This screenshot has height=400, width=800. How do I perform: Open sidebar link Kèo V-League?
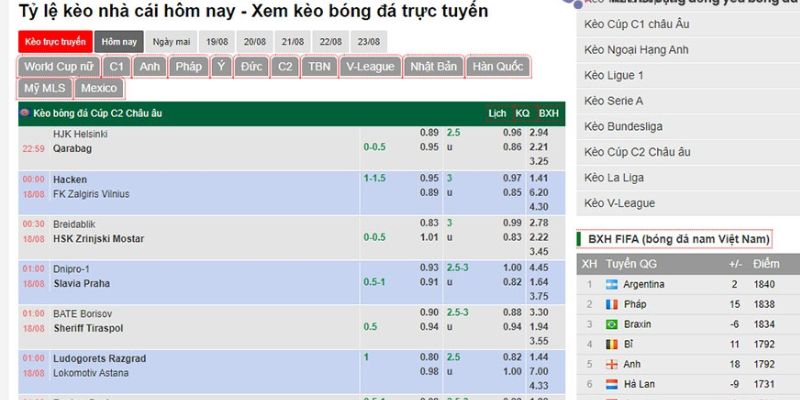pyautogui.click(x=619, y=203)
